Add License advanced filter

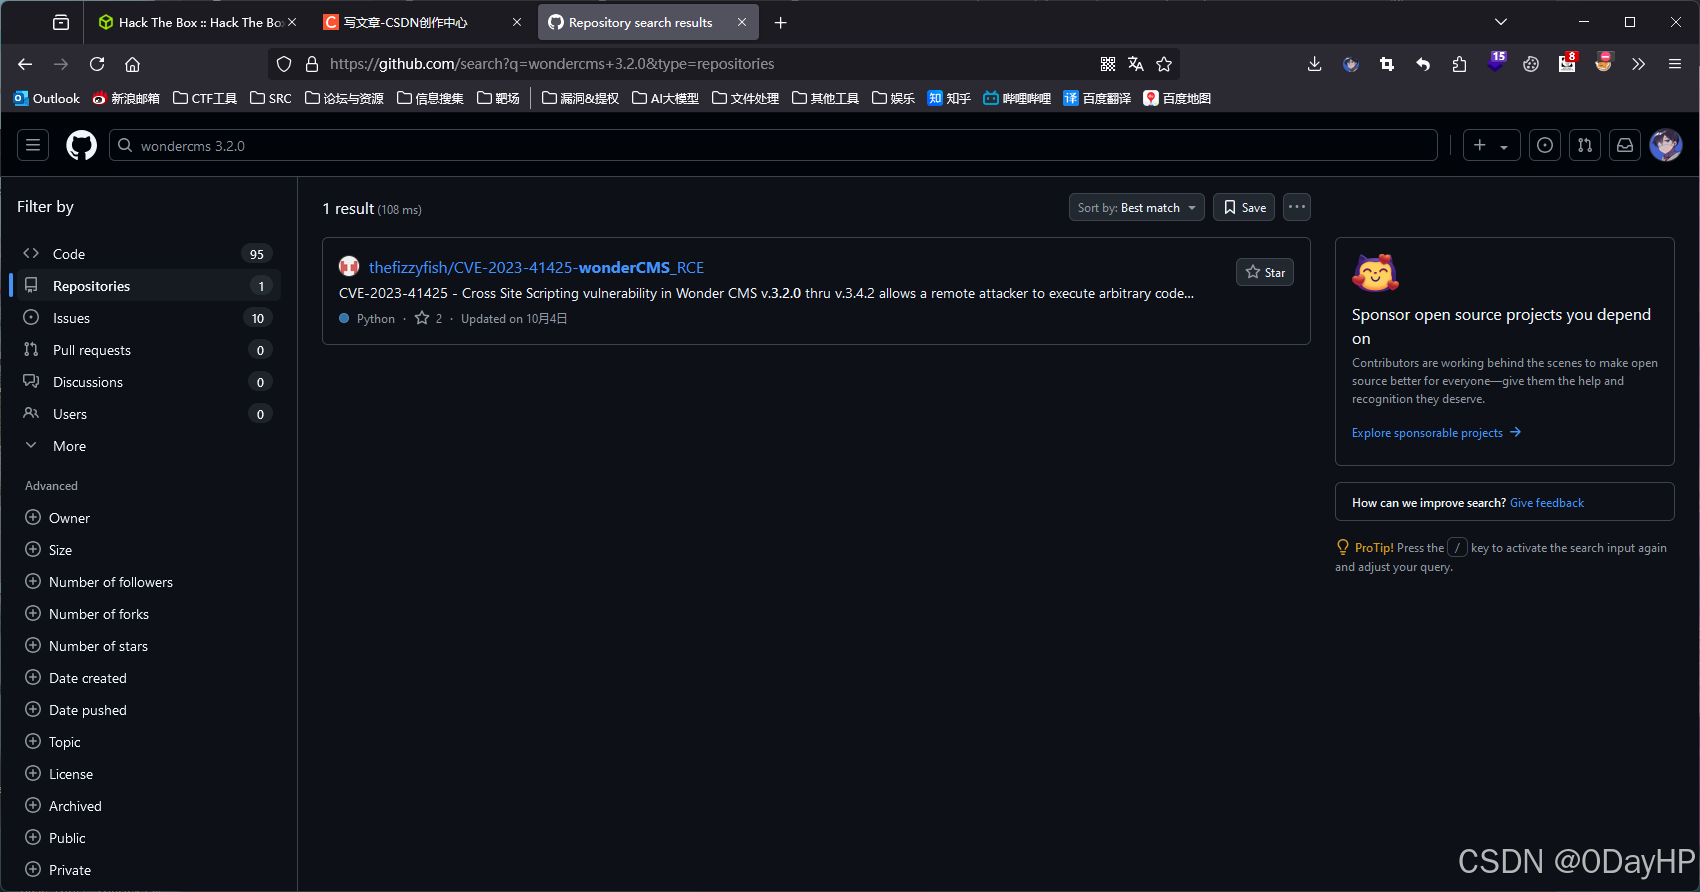point(59,774)
